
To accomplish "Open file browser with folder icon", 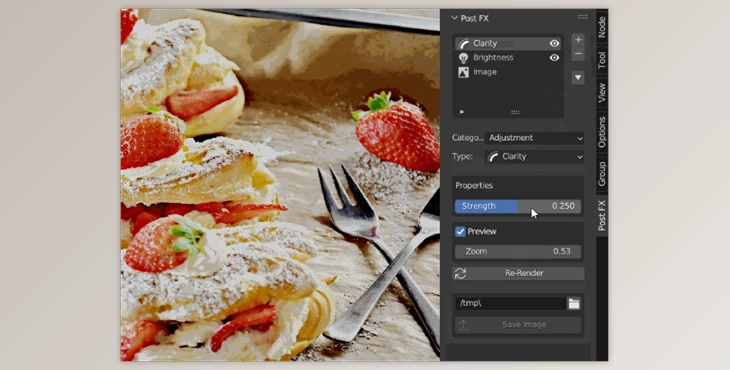I will point(574,304).
